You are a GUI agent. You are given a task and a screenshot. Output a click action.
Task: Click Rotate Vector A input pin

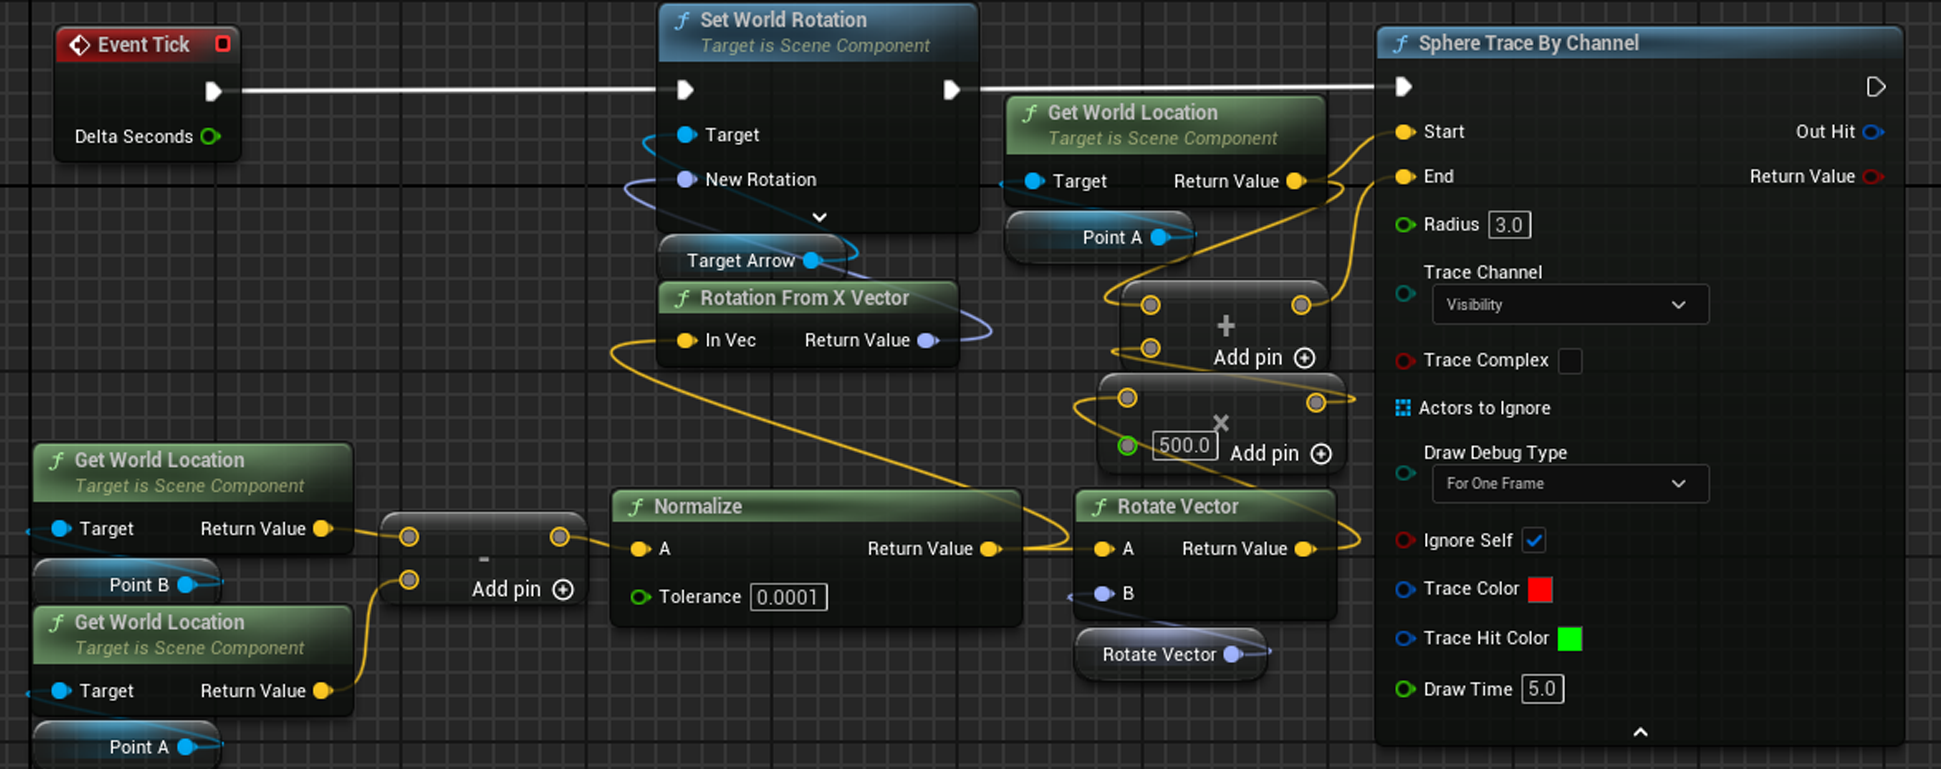(x=1104, y=548)
